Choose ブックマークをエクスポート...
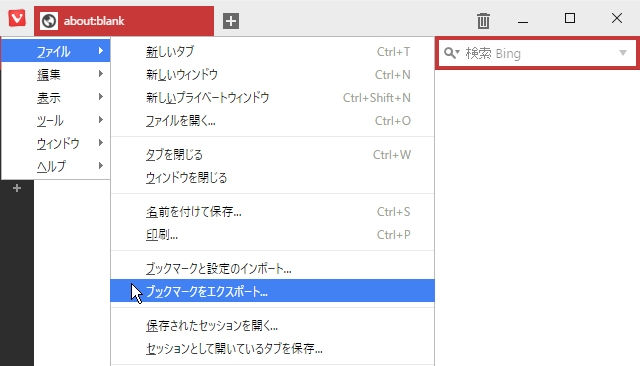Screen dimensions: 640x366 click(x=273, y=291)
